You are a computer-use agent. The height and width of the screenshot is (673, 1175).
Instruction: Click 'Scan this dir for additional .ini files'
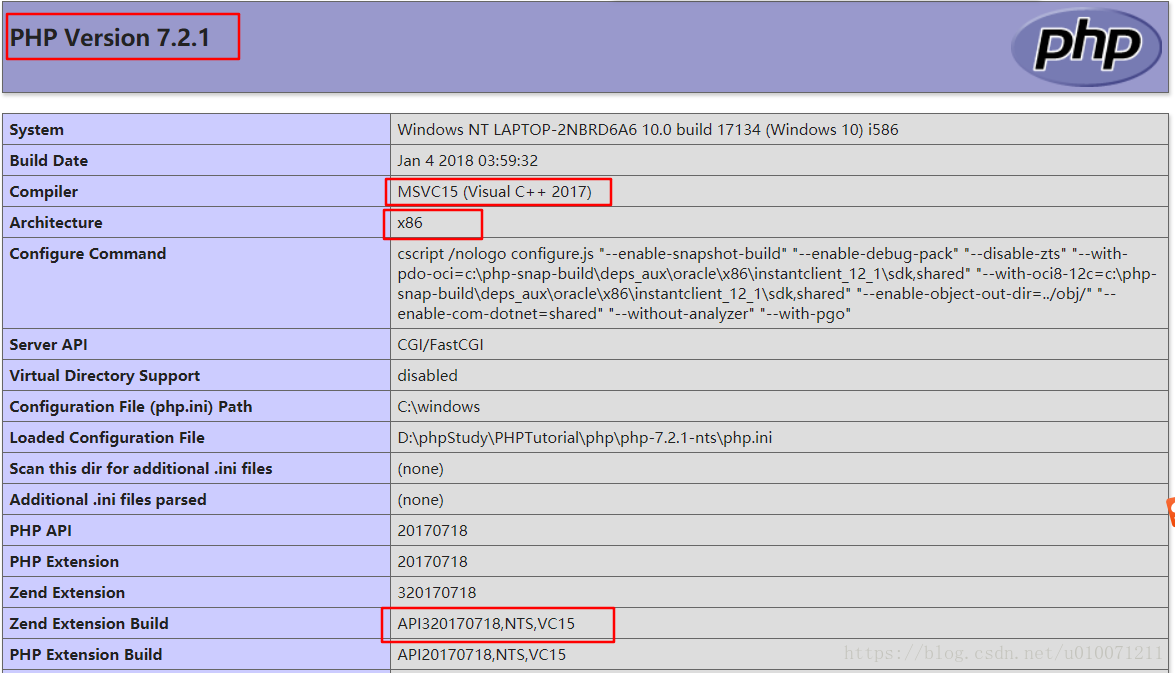coord(141,468)
